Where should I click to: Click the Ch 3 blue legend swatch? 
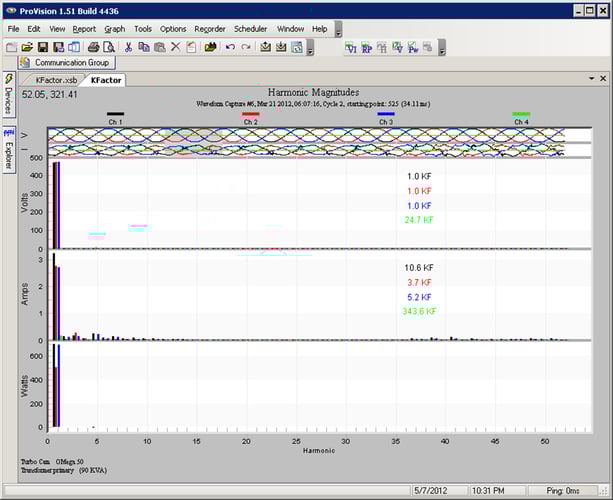[386, 114]
